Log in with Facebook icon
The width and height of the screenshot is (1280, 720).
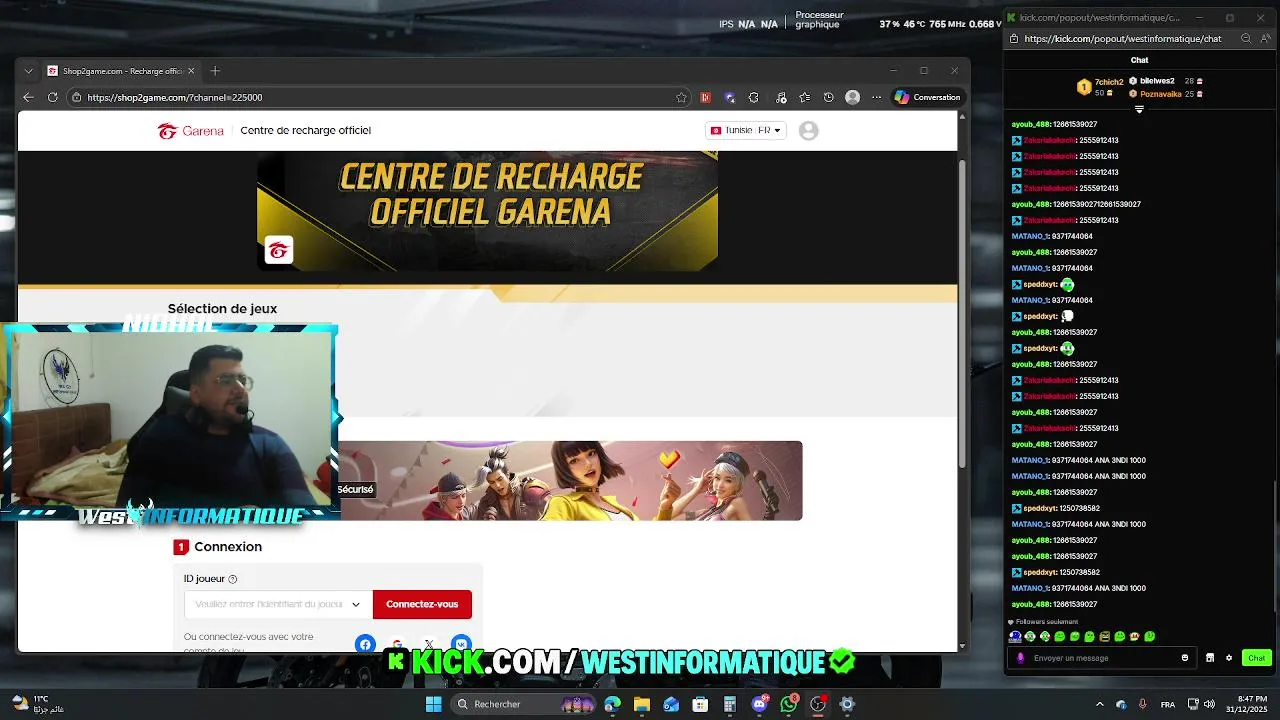(x=365, y=644)
